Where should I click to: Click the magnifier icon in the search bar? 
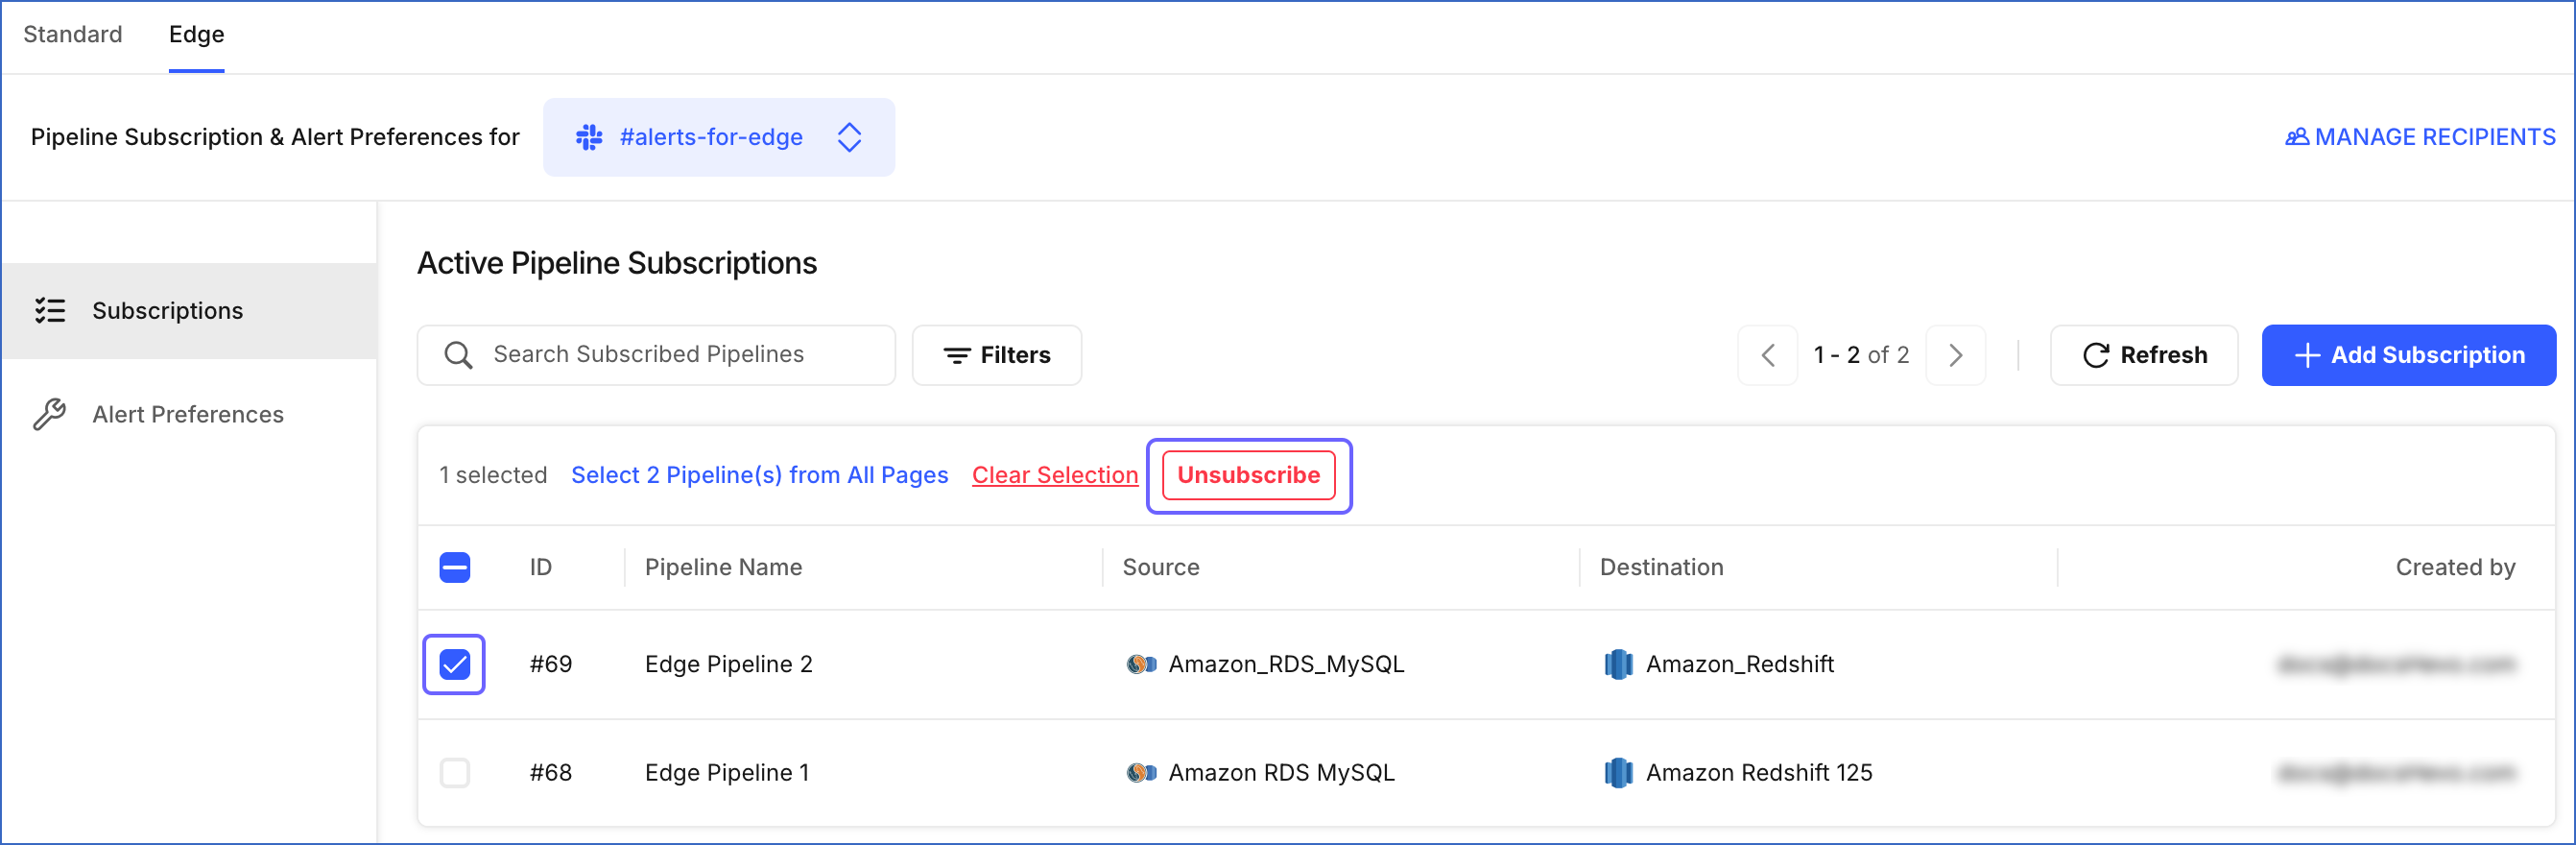pos(459,354)
